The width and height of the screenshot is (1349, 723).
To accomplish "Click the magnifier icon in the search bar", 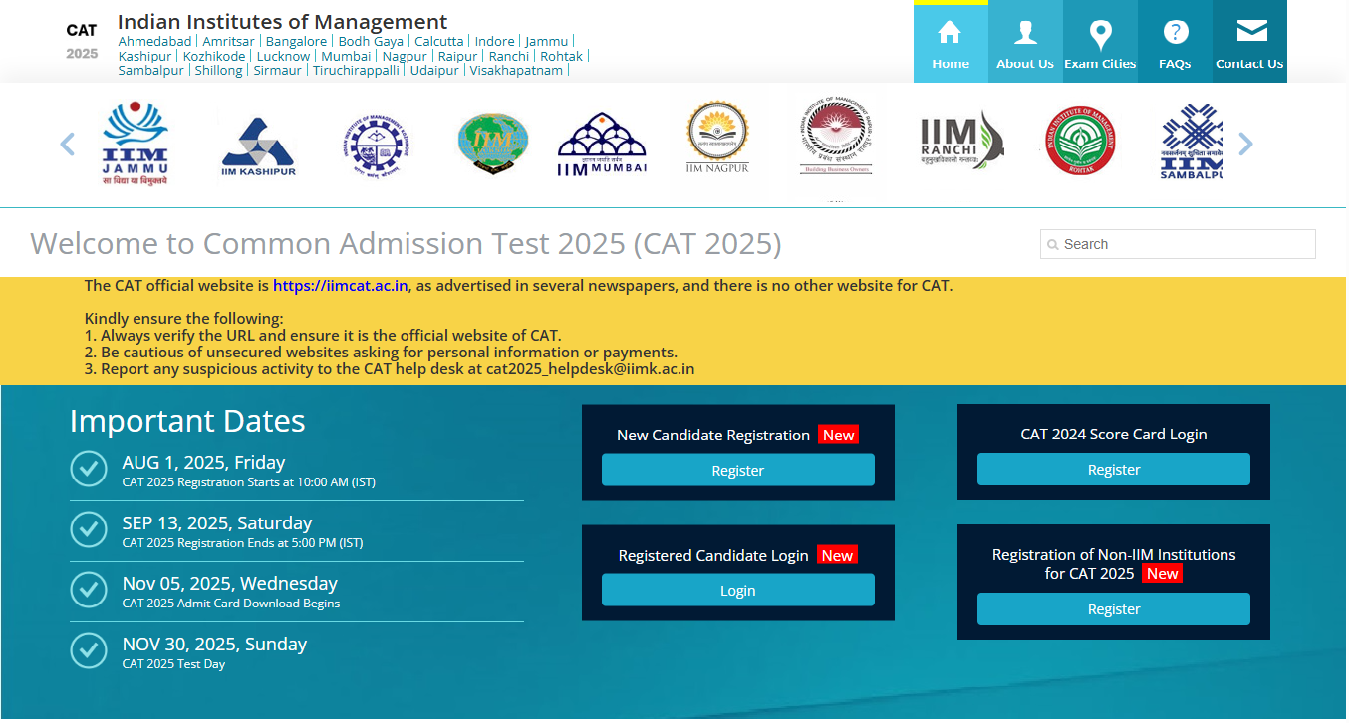I will click(x=1054, y=244).
